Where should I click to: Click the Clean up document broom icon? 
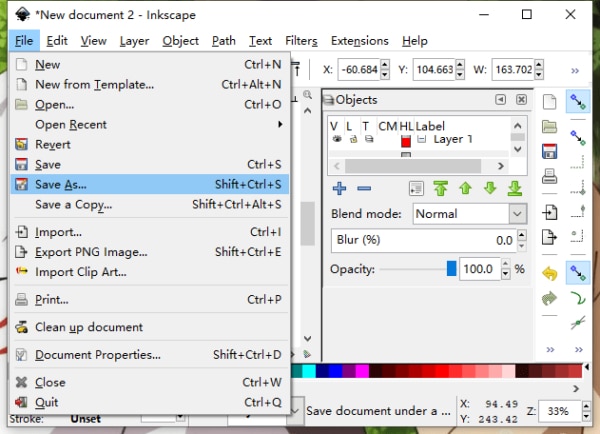click(21, 327)
